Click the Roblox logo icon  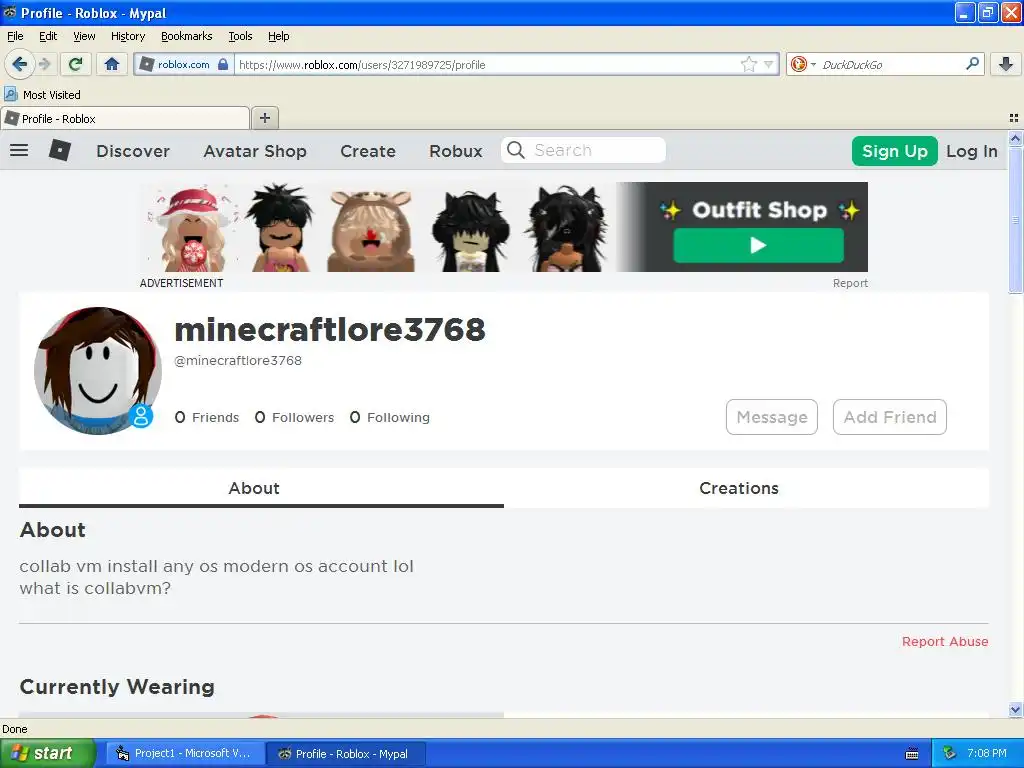[60, 150]
